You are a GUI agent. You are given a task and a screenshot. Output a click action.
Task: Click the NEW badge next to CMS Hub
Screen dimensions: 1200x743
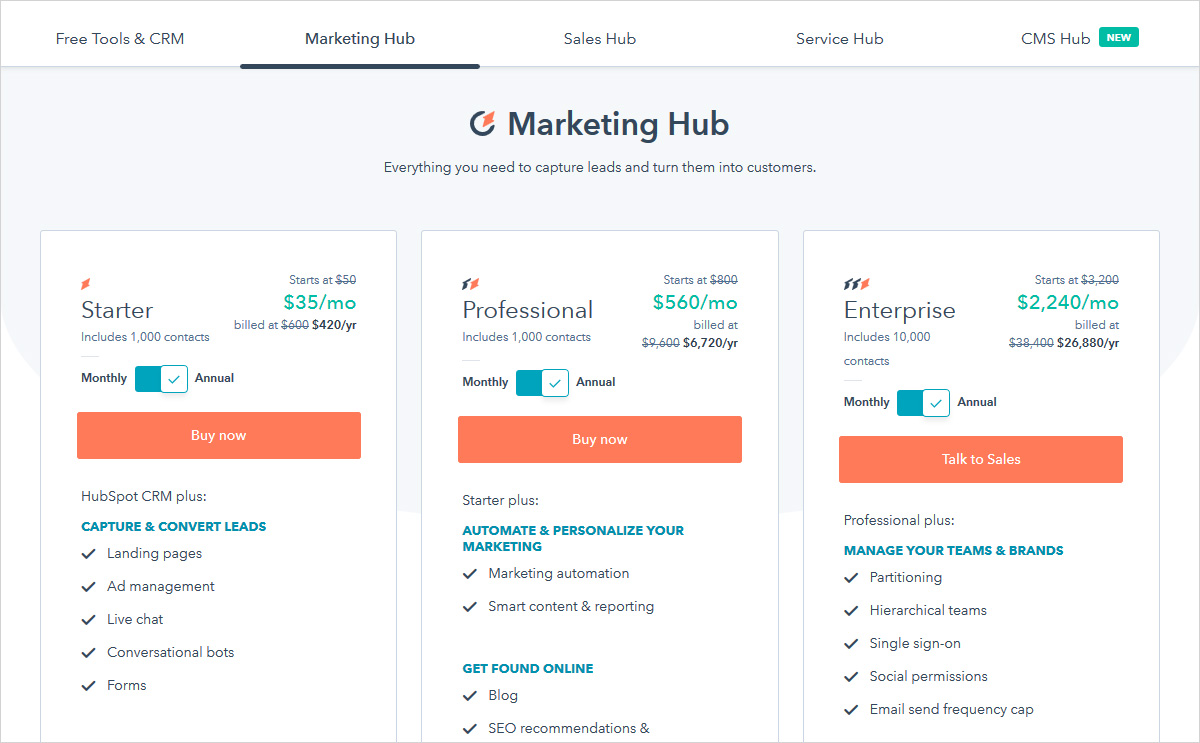[x=1118, y=38]
